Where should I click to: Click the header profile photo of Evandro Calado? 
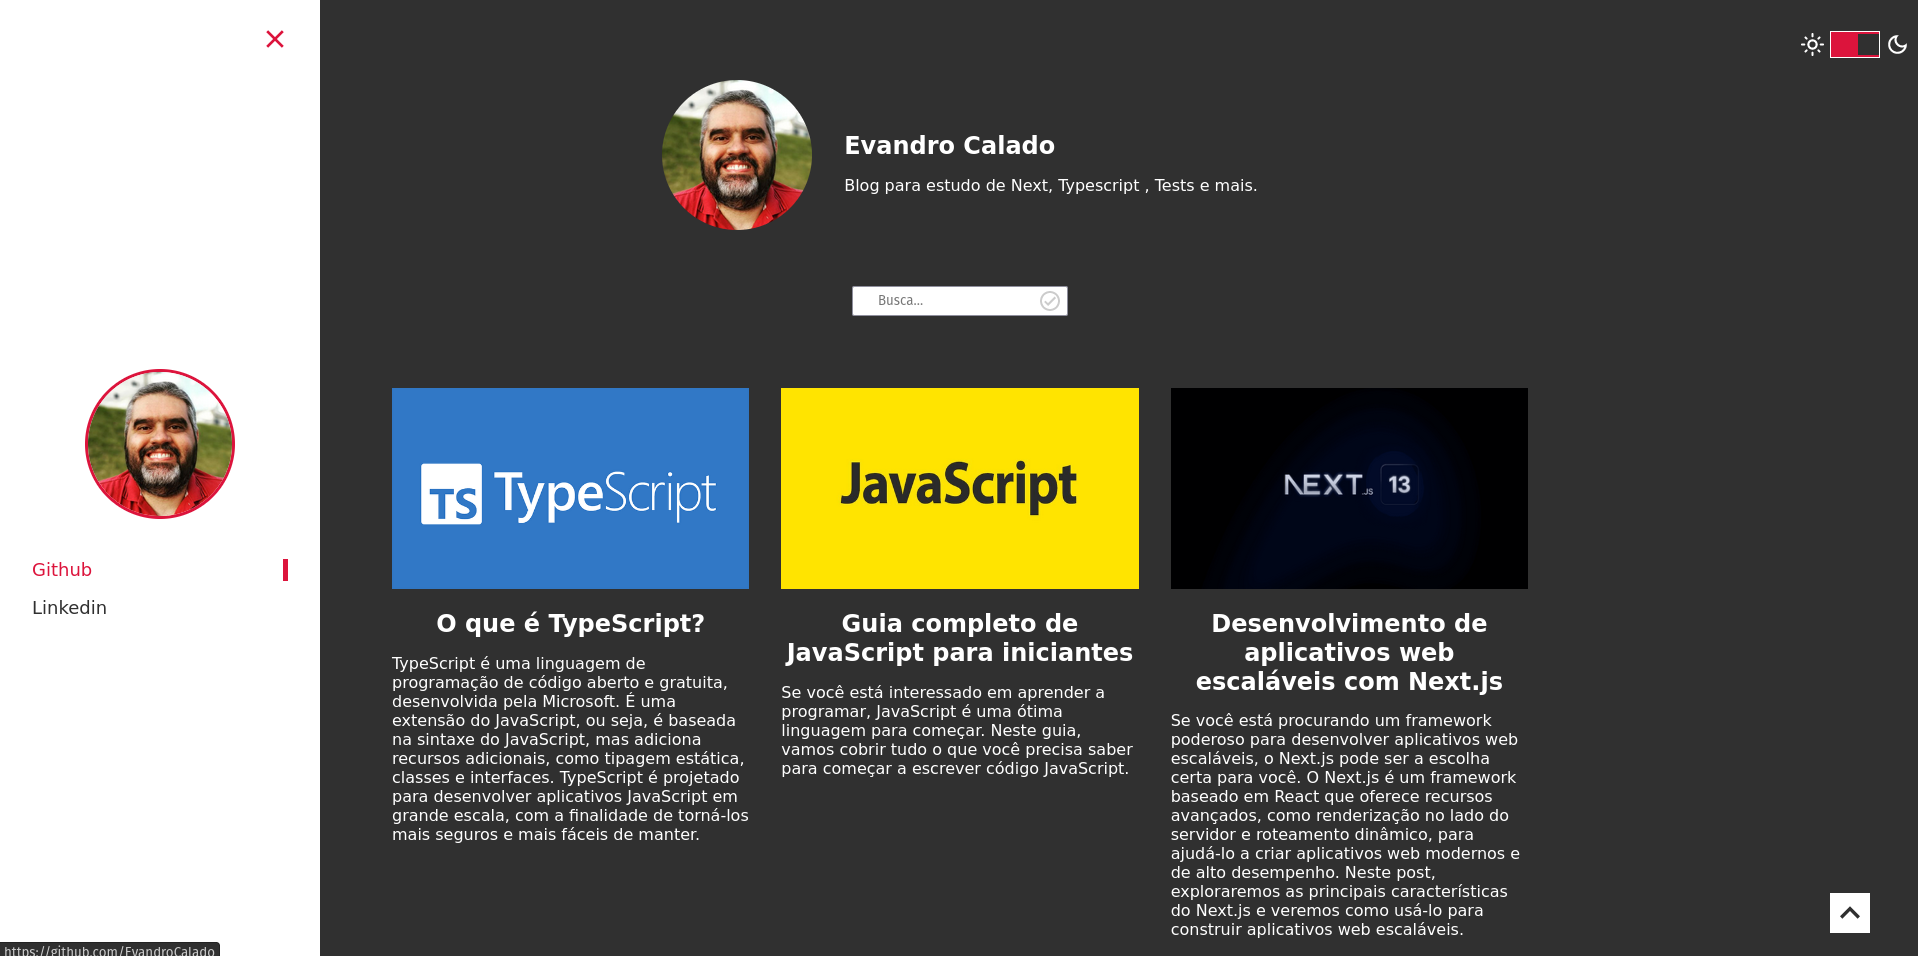(736, 154)
